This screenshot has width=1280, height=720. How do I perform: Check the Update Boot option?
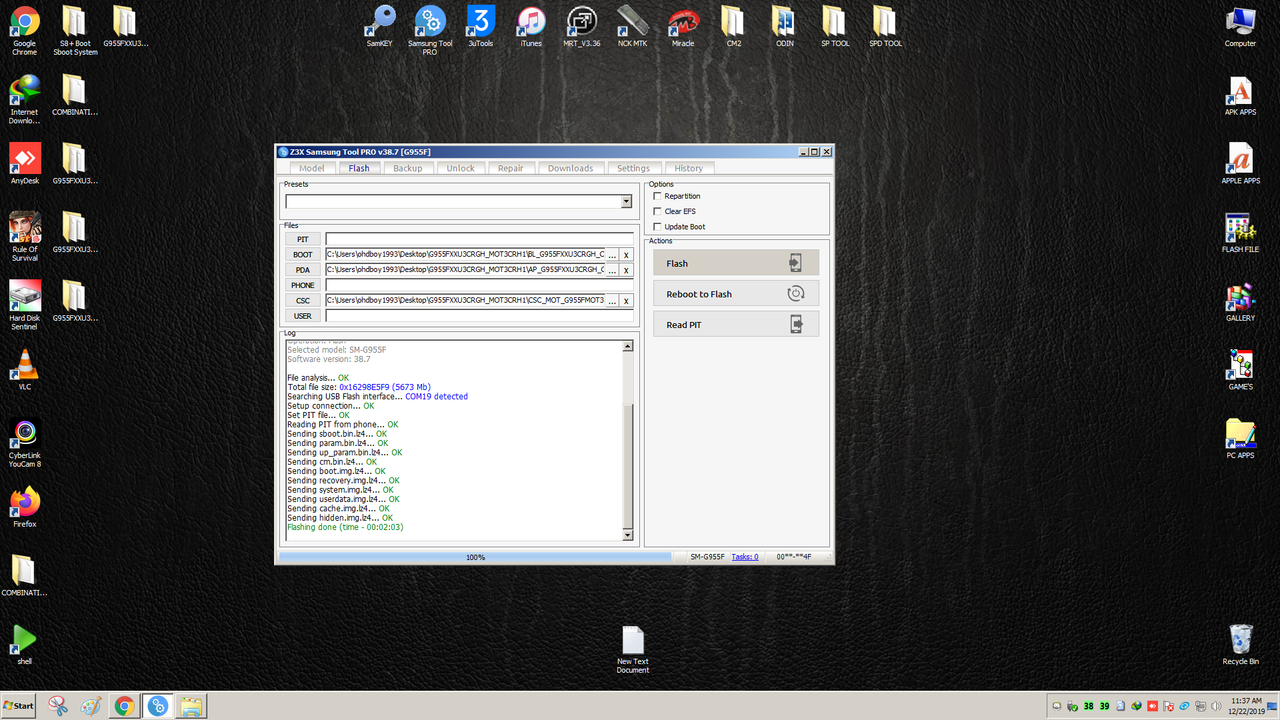coord(657,227)
